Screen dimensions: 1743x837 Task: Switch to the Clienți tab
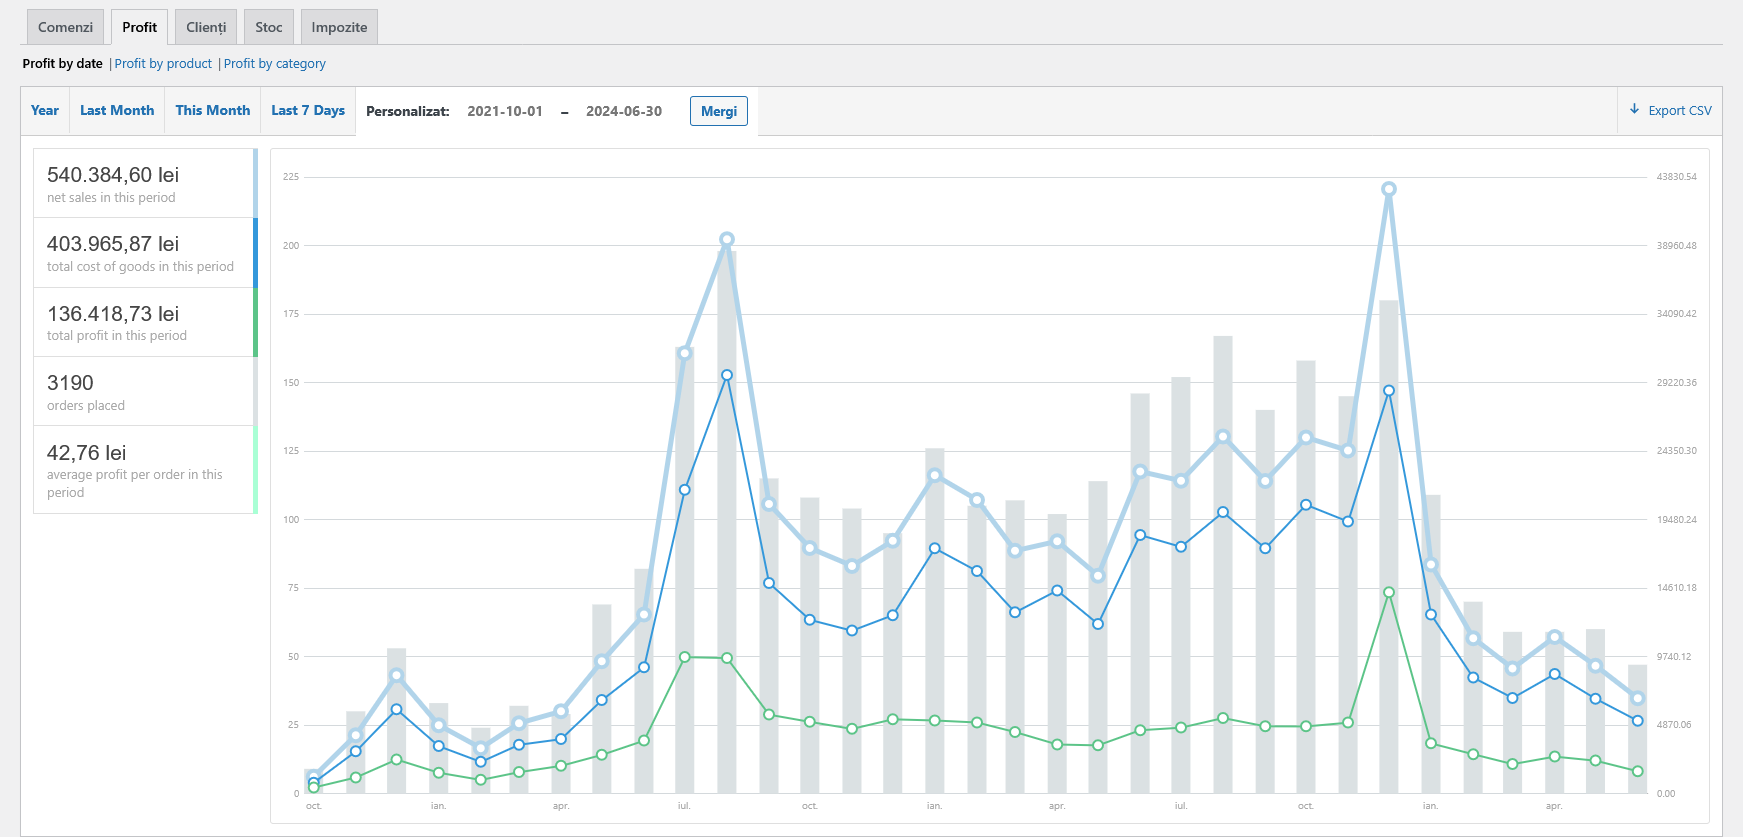point(206,27)
